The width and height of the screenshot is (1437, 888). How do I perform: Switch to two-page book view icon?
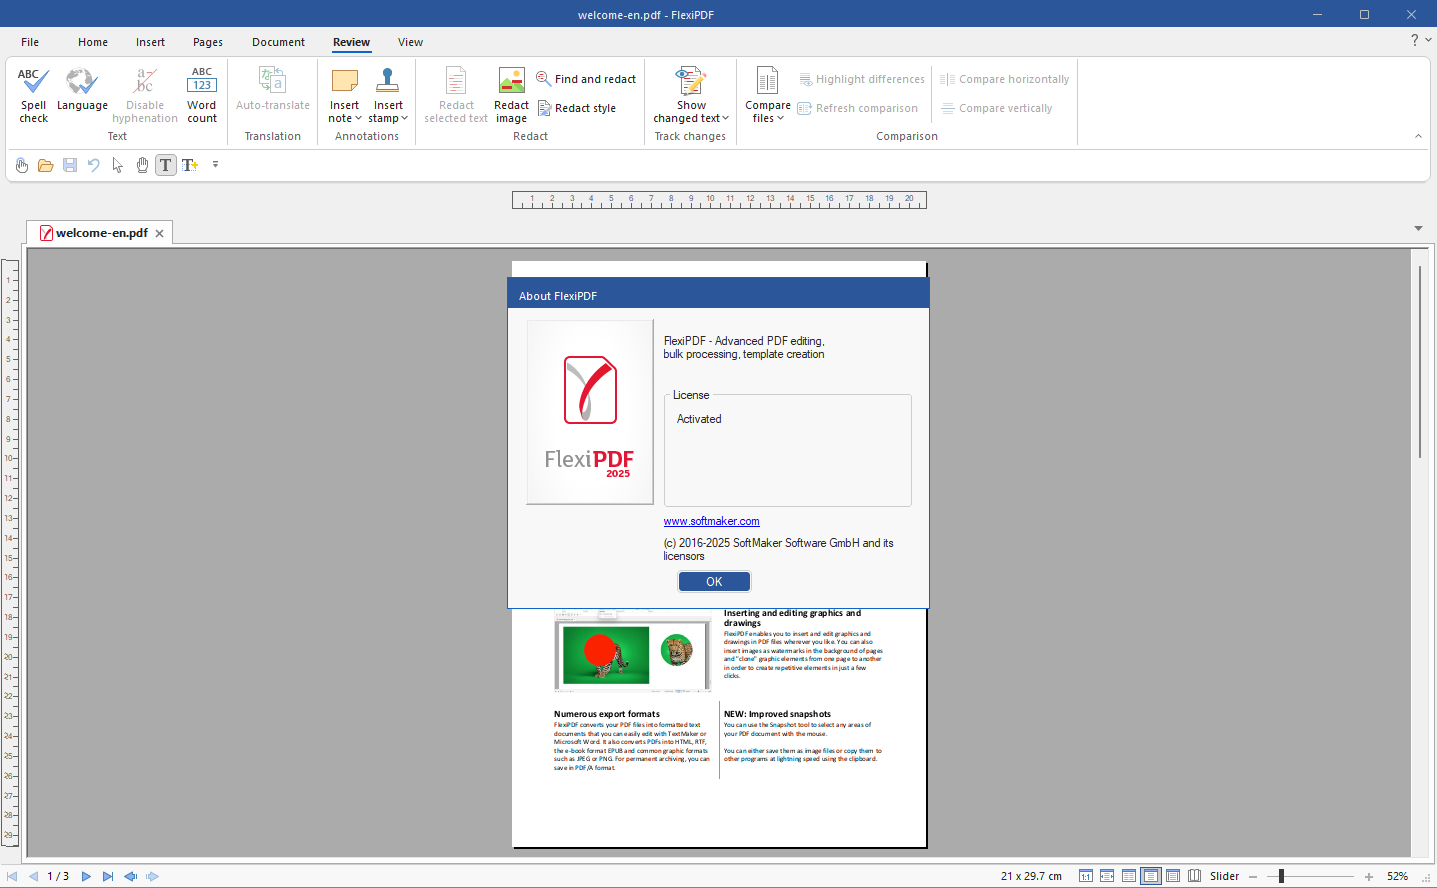click(x=1194, y=876)
